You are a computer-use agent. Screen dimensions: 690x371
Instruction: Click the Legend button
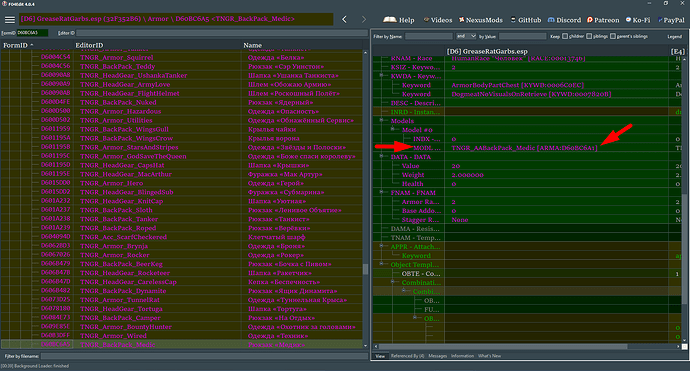pyautogui.click(x=674, y=37)
